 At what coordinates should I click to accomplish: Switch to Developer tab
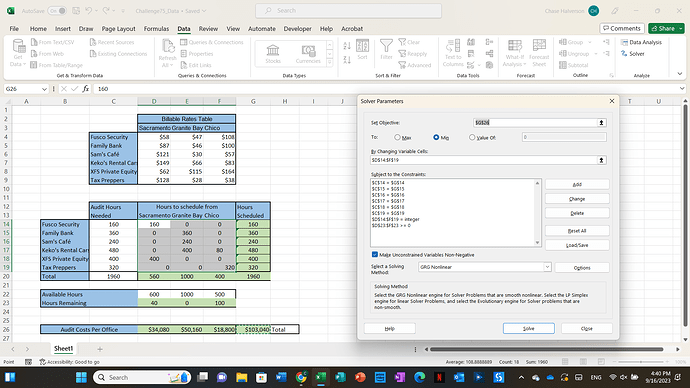(297, 29)
